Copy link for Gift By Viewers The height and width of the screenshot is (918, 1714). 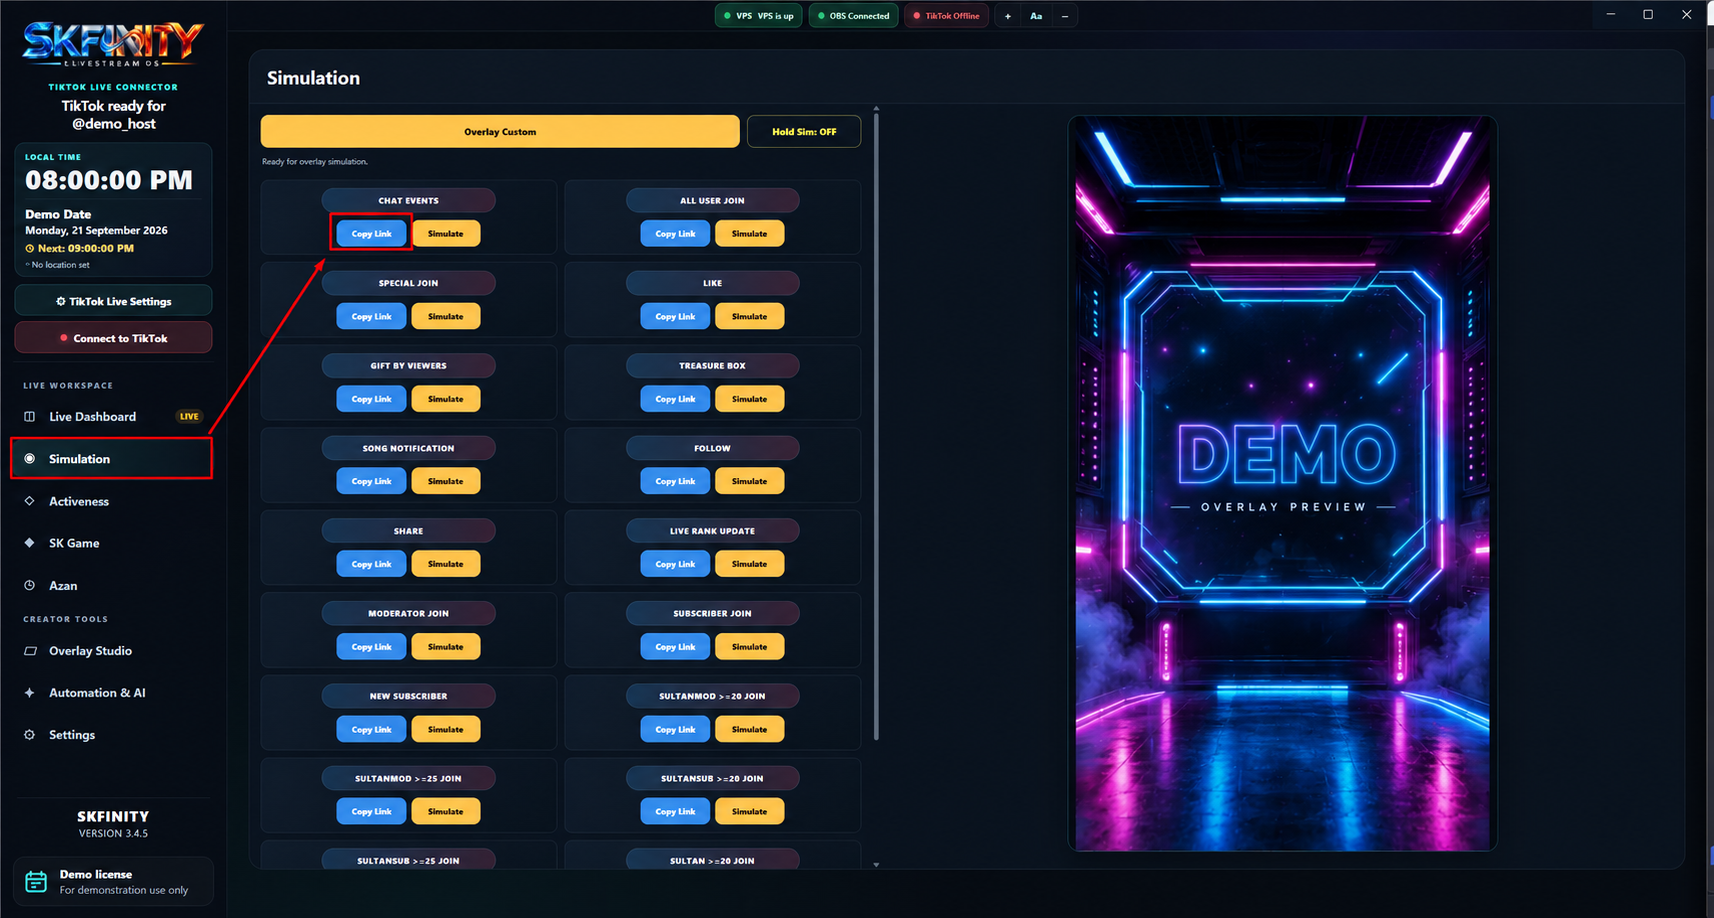pyautogui.click(x=371, y=399)
